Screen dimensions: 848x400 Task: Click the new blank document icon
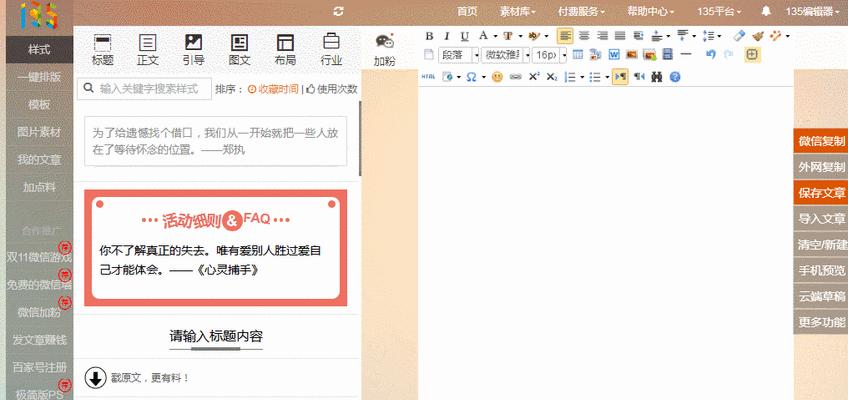428,55
